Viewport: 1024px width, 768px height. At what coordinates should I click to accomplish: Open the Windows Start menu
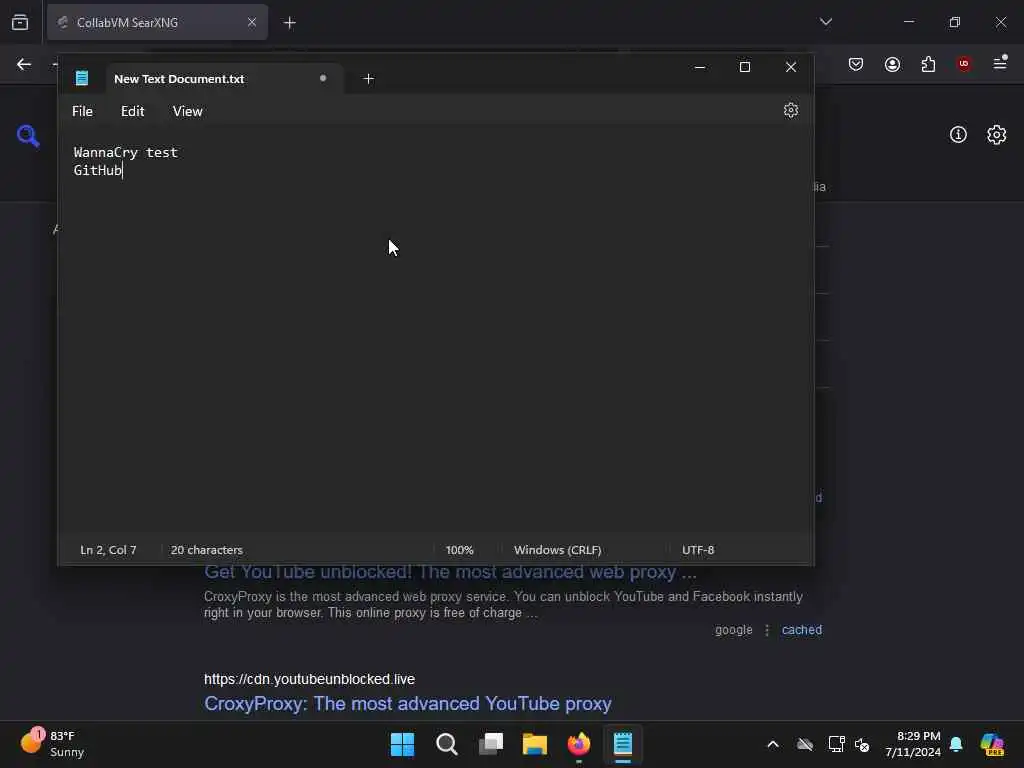pyautogui.click(x=402, y=744)
